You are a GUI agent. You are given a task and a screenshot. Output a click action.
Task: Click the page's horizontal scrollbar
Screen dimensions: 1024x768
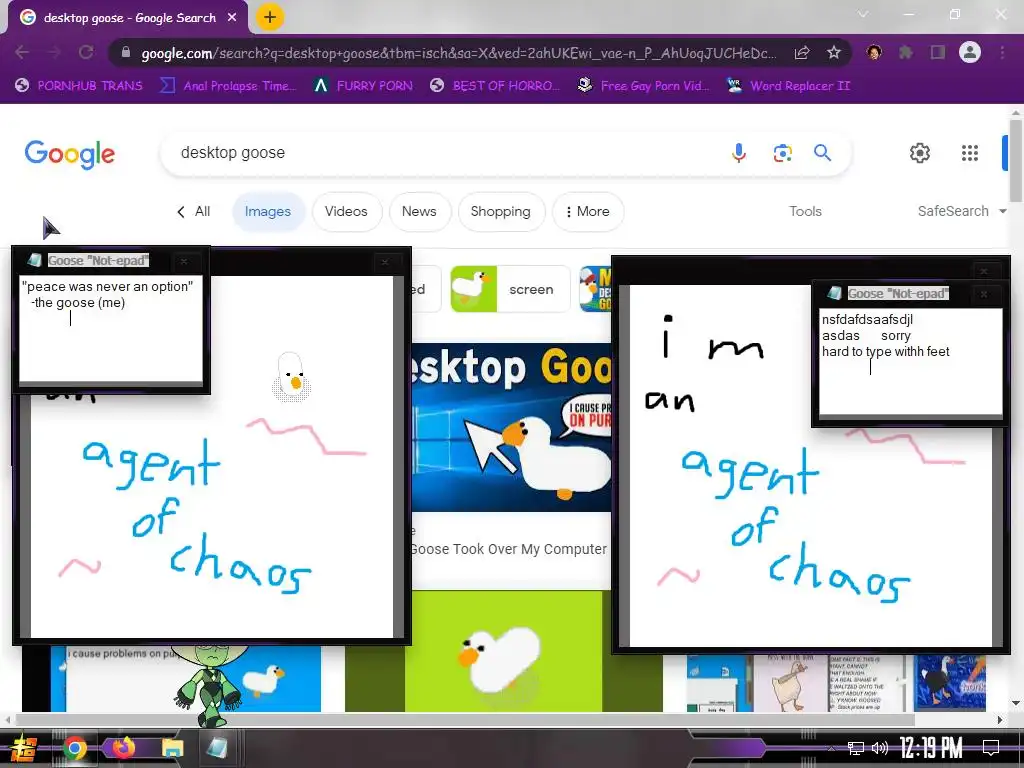[465, 720]
